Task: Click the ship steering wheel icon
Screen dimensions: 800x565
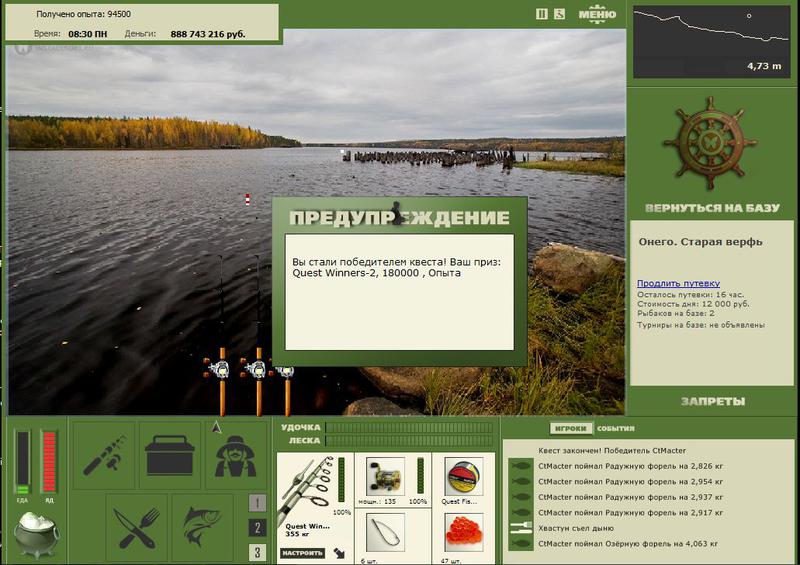Action: pos(710,143)
